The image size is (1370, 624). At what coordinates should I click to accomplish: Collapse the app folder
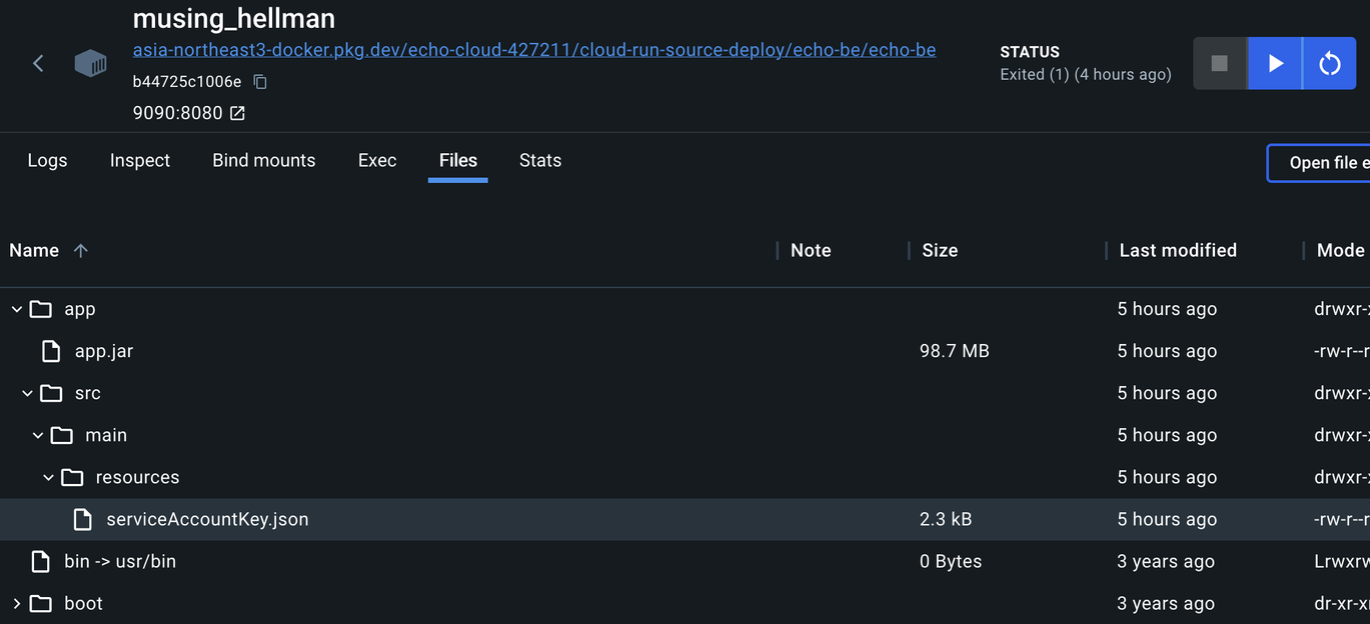[16, 309]
